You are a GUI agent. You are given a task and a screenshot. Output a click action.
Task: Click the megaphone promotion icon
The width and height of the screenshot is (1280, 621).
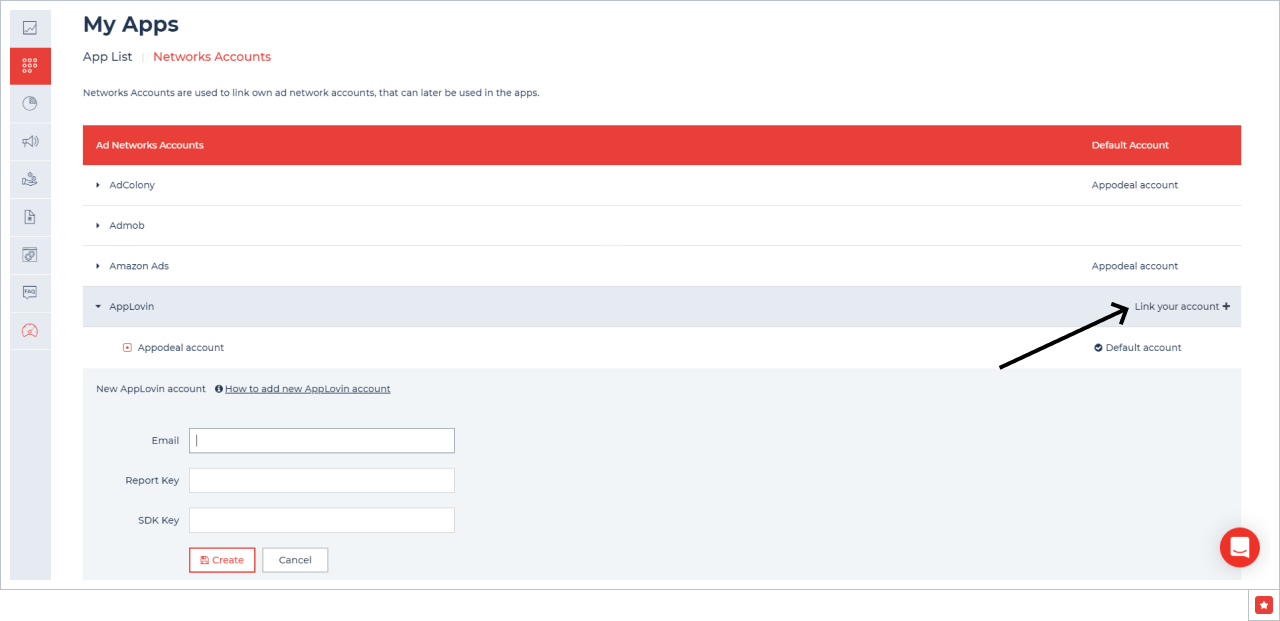coord(30,141)
